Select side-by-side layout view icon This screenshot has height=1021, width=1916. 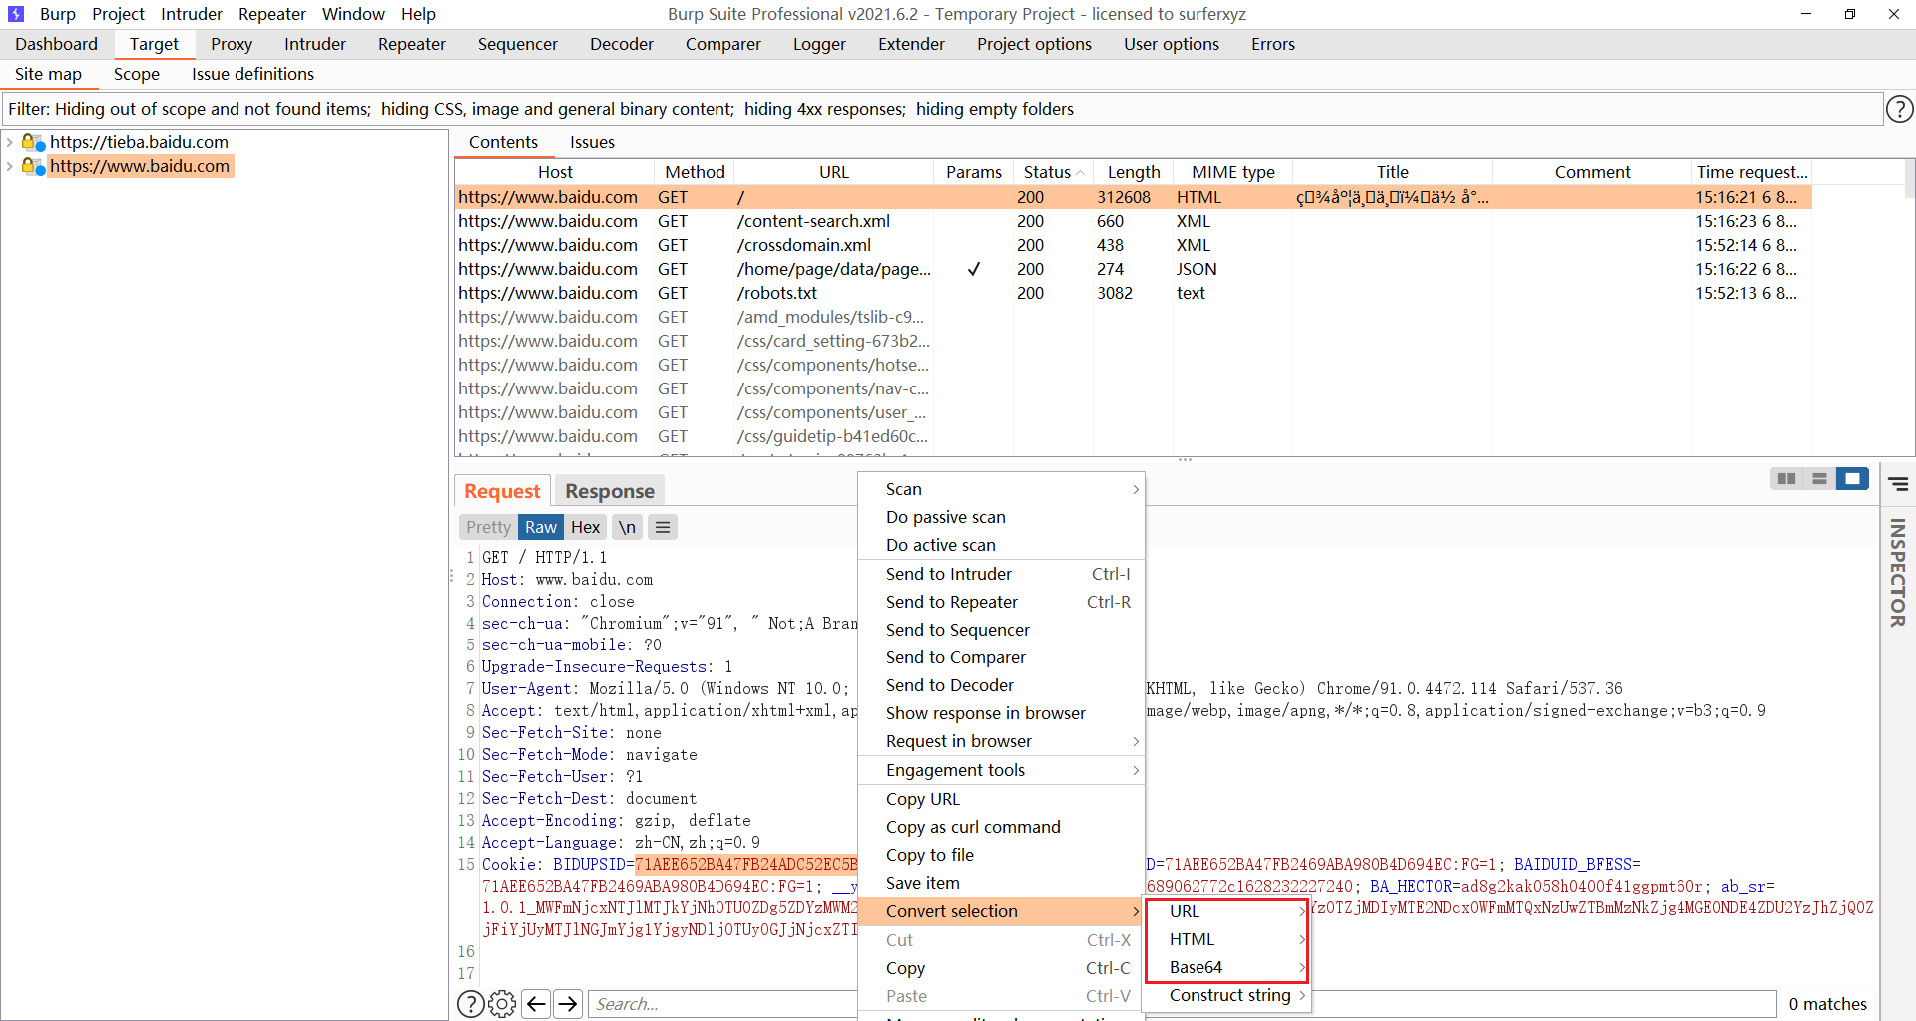[x=1786, y=479]
